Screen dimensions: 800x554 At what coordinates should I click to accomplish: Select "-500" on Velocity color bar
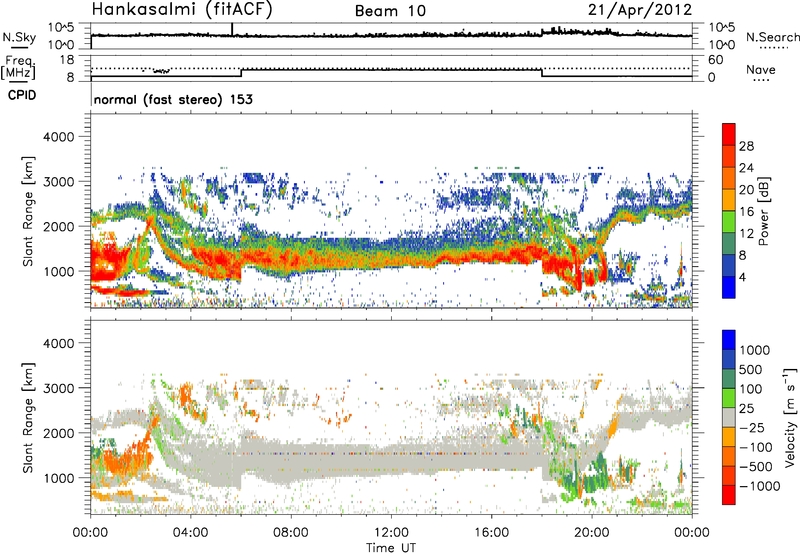756,466
